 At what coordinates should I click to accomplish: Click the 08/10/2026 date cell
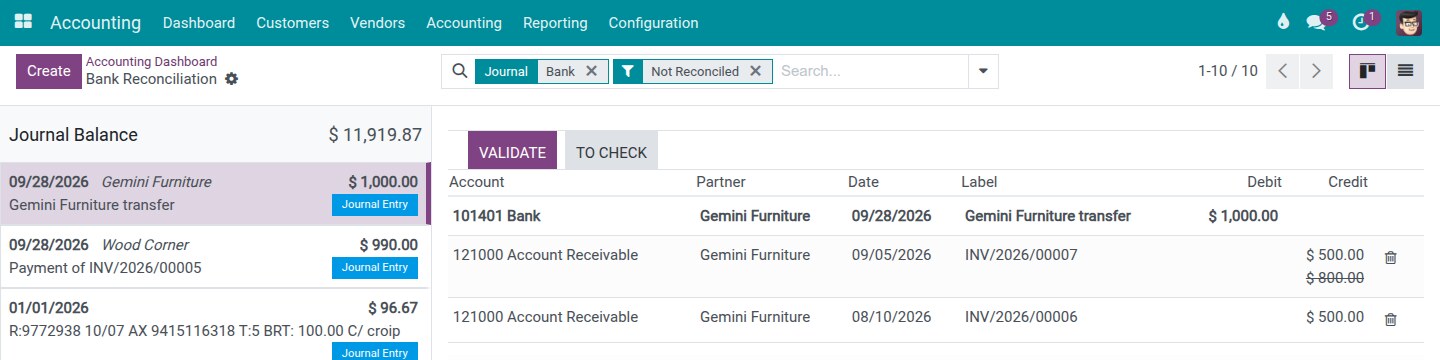coord(891,317)
